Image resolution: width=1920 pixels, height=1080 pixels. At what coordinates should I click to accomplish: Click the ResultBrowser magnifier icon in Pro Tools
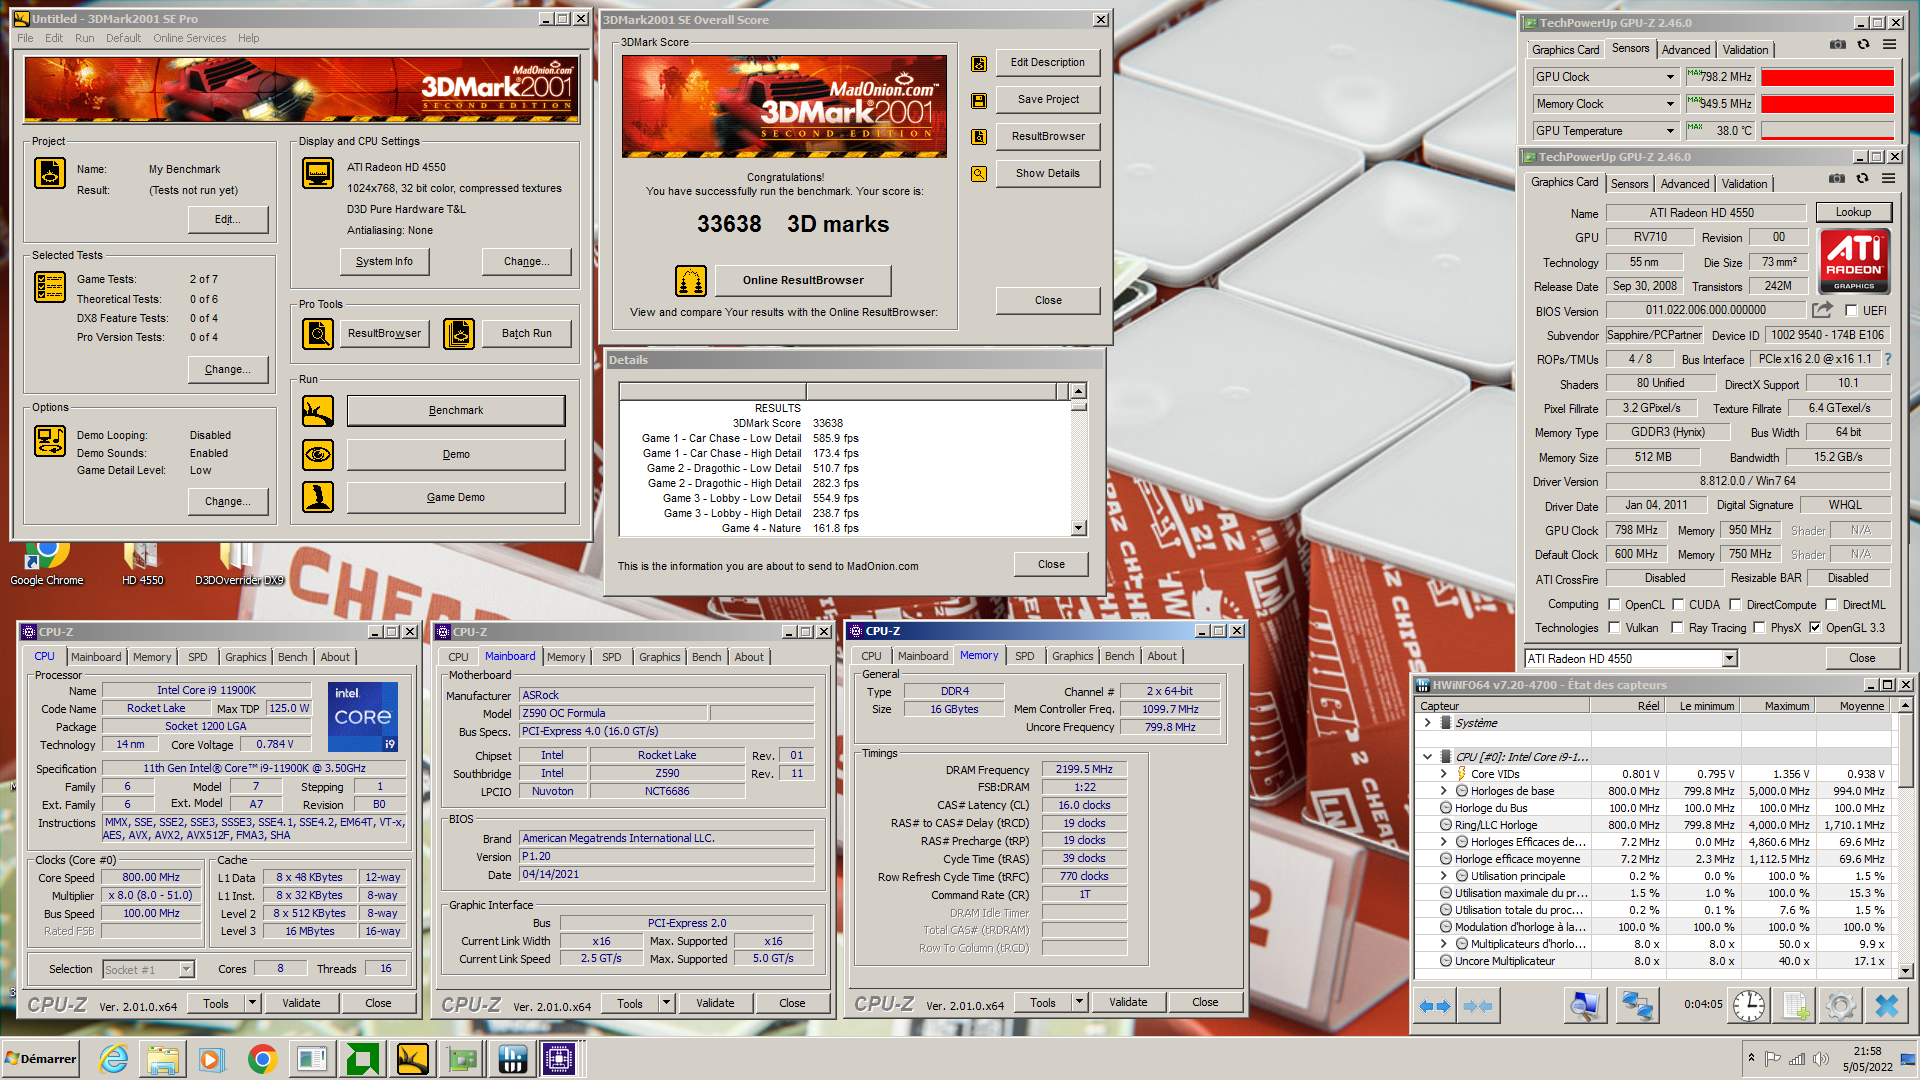point(318,333)
